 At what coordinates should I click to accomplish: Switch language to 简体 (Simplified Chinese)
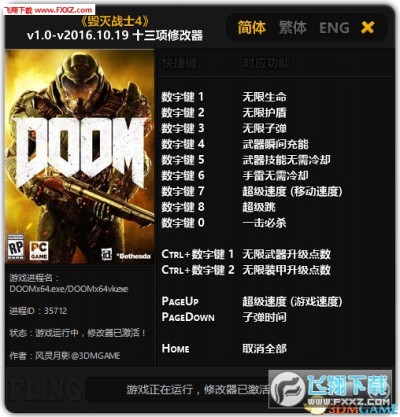pos(252,28)
